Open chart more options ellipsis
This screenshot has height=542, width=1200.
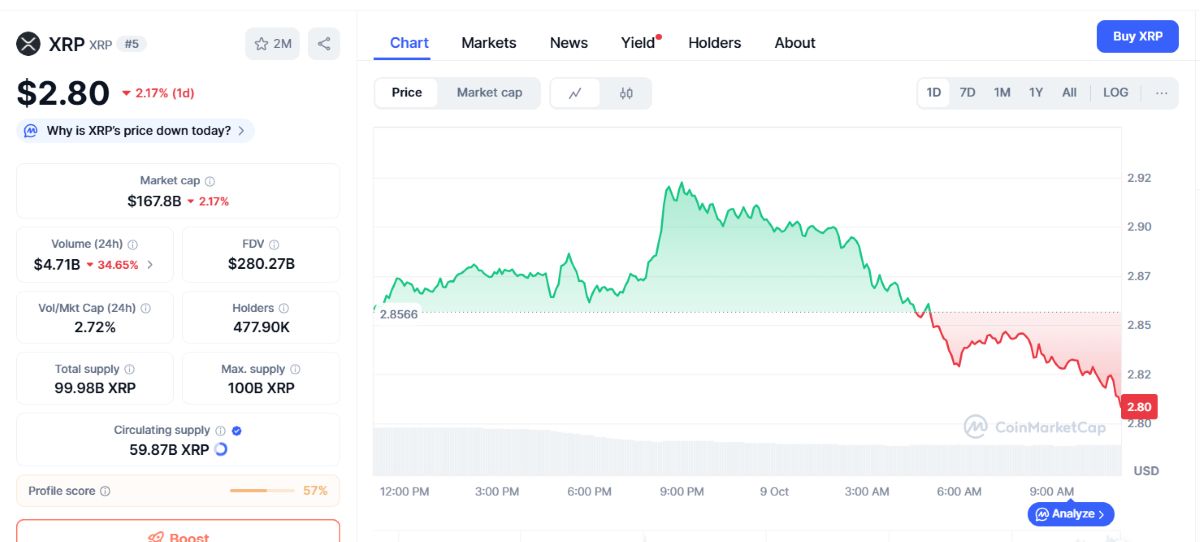tap(1161, 92)
